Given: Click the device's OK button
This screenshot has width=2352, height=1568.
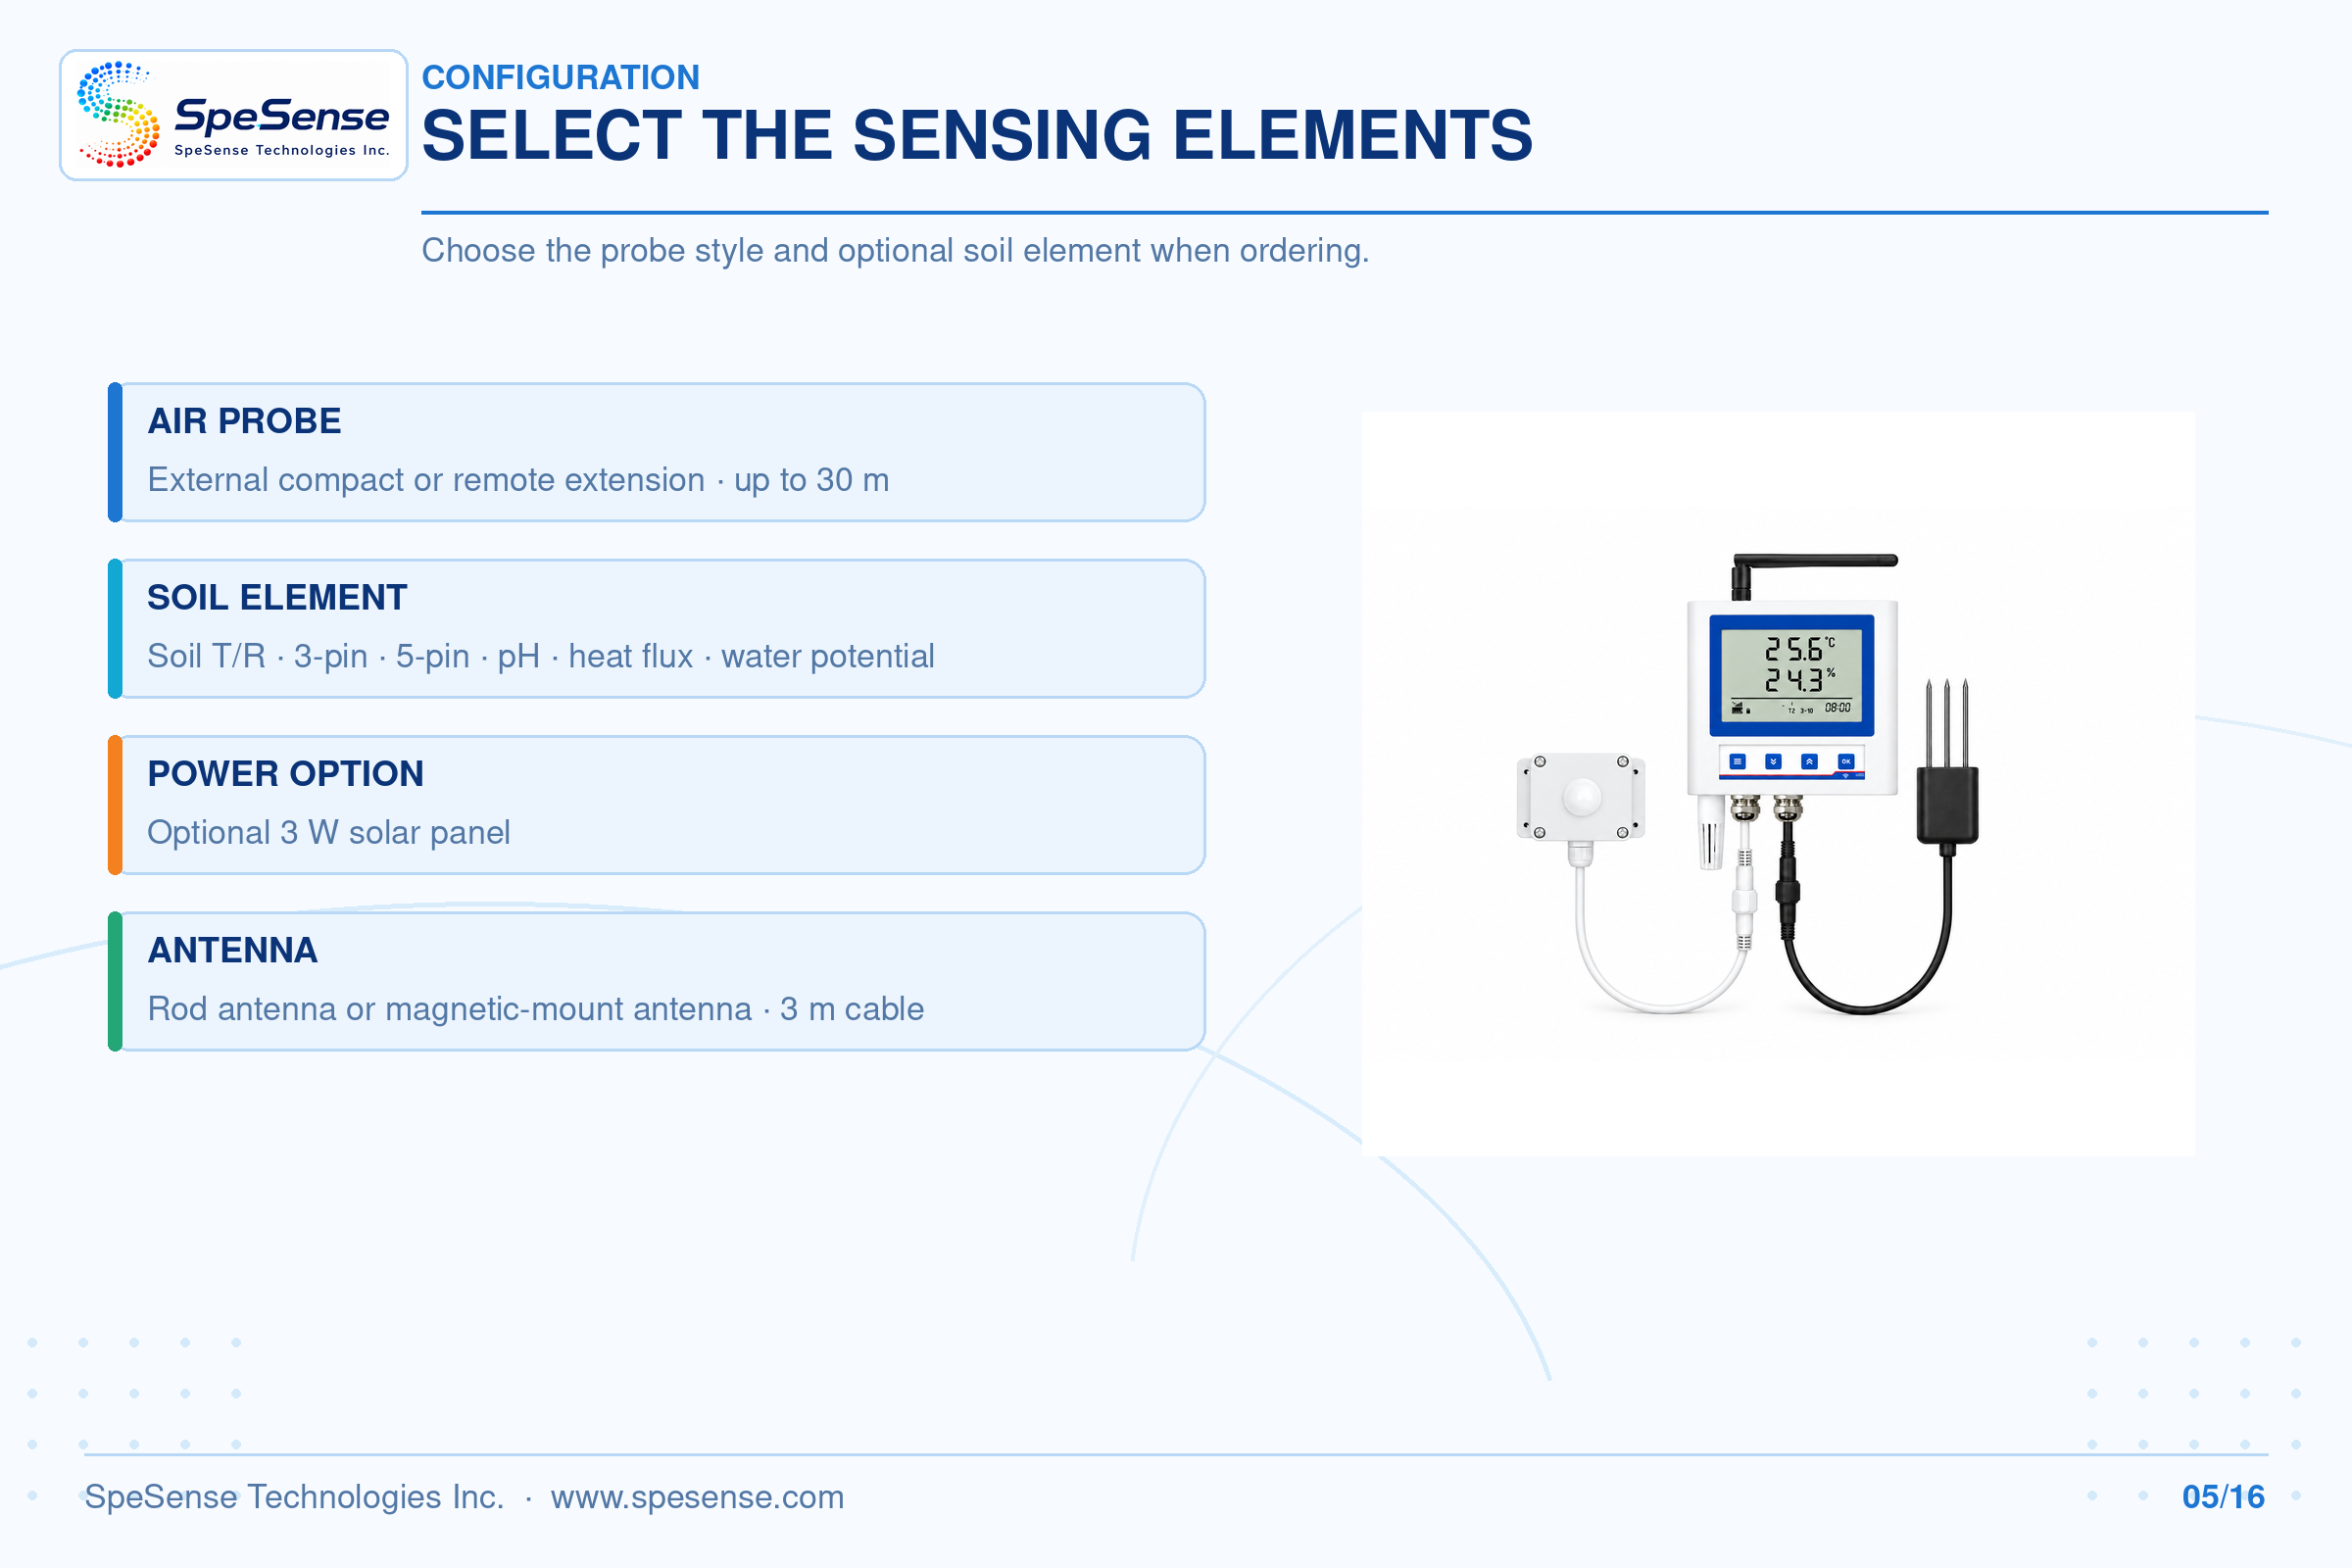Looking at the screenshot, I should [x=1846, y=762].
